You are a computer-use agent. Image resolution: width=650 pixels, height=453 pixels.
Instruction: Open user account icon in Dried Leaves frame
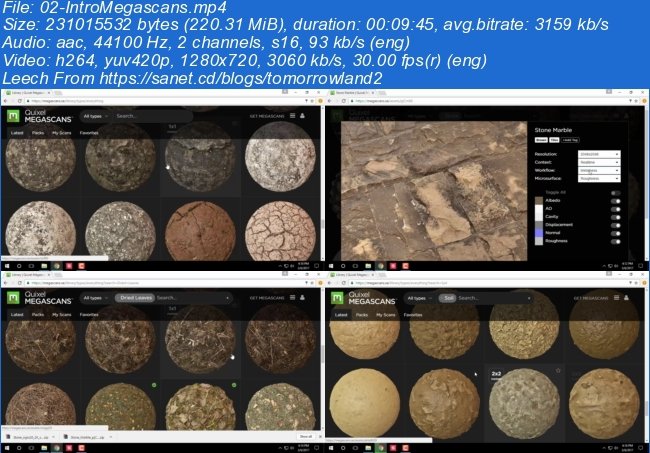(303, 298)
